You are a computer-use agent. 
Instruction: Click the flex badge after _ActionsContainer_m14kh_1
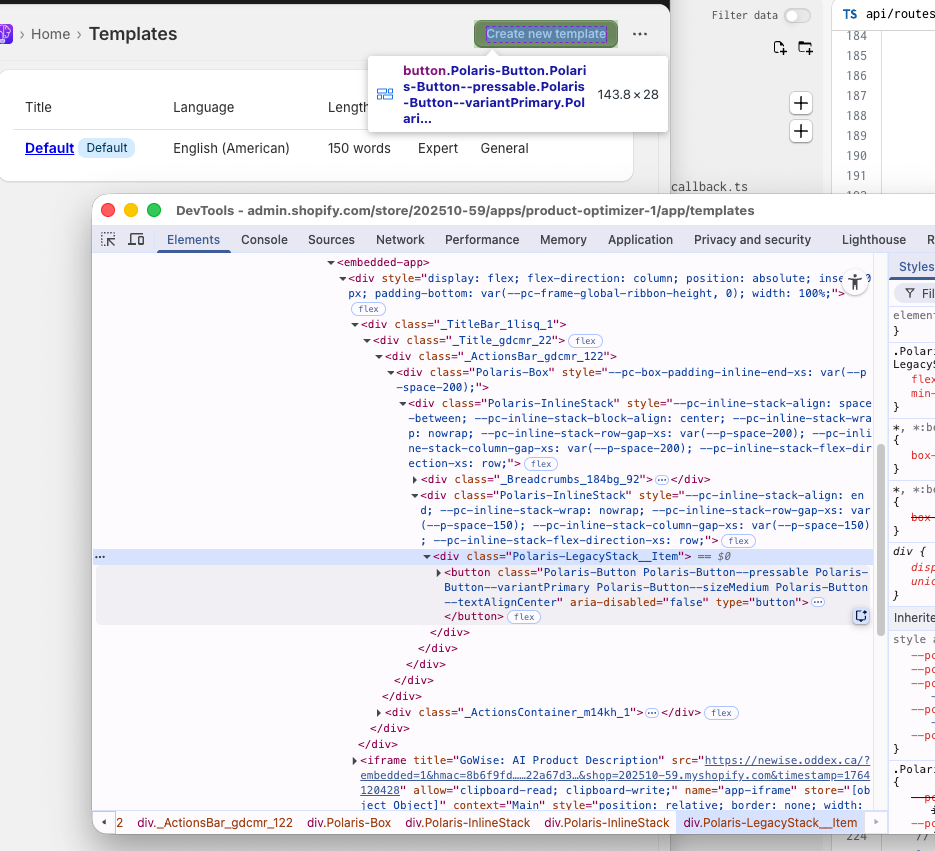(721, 713)
